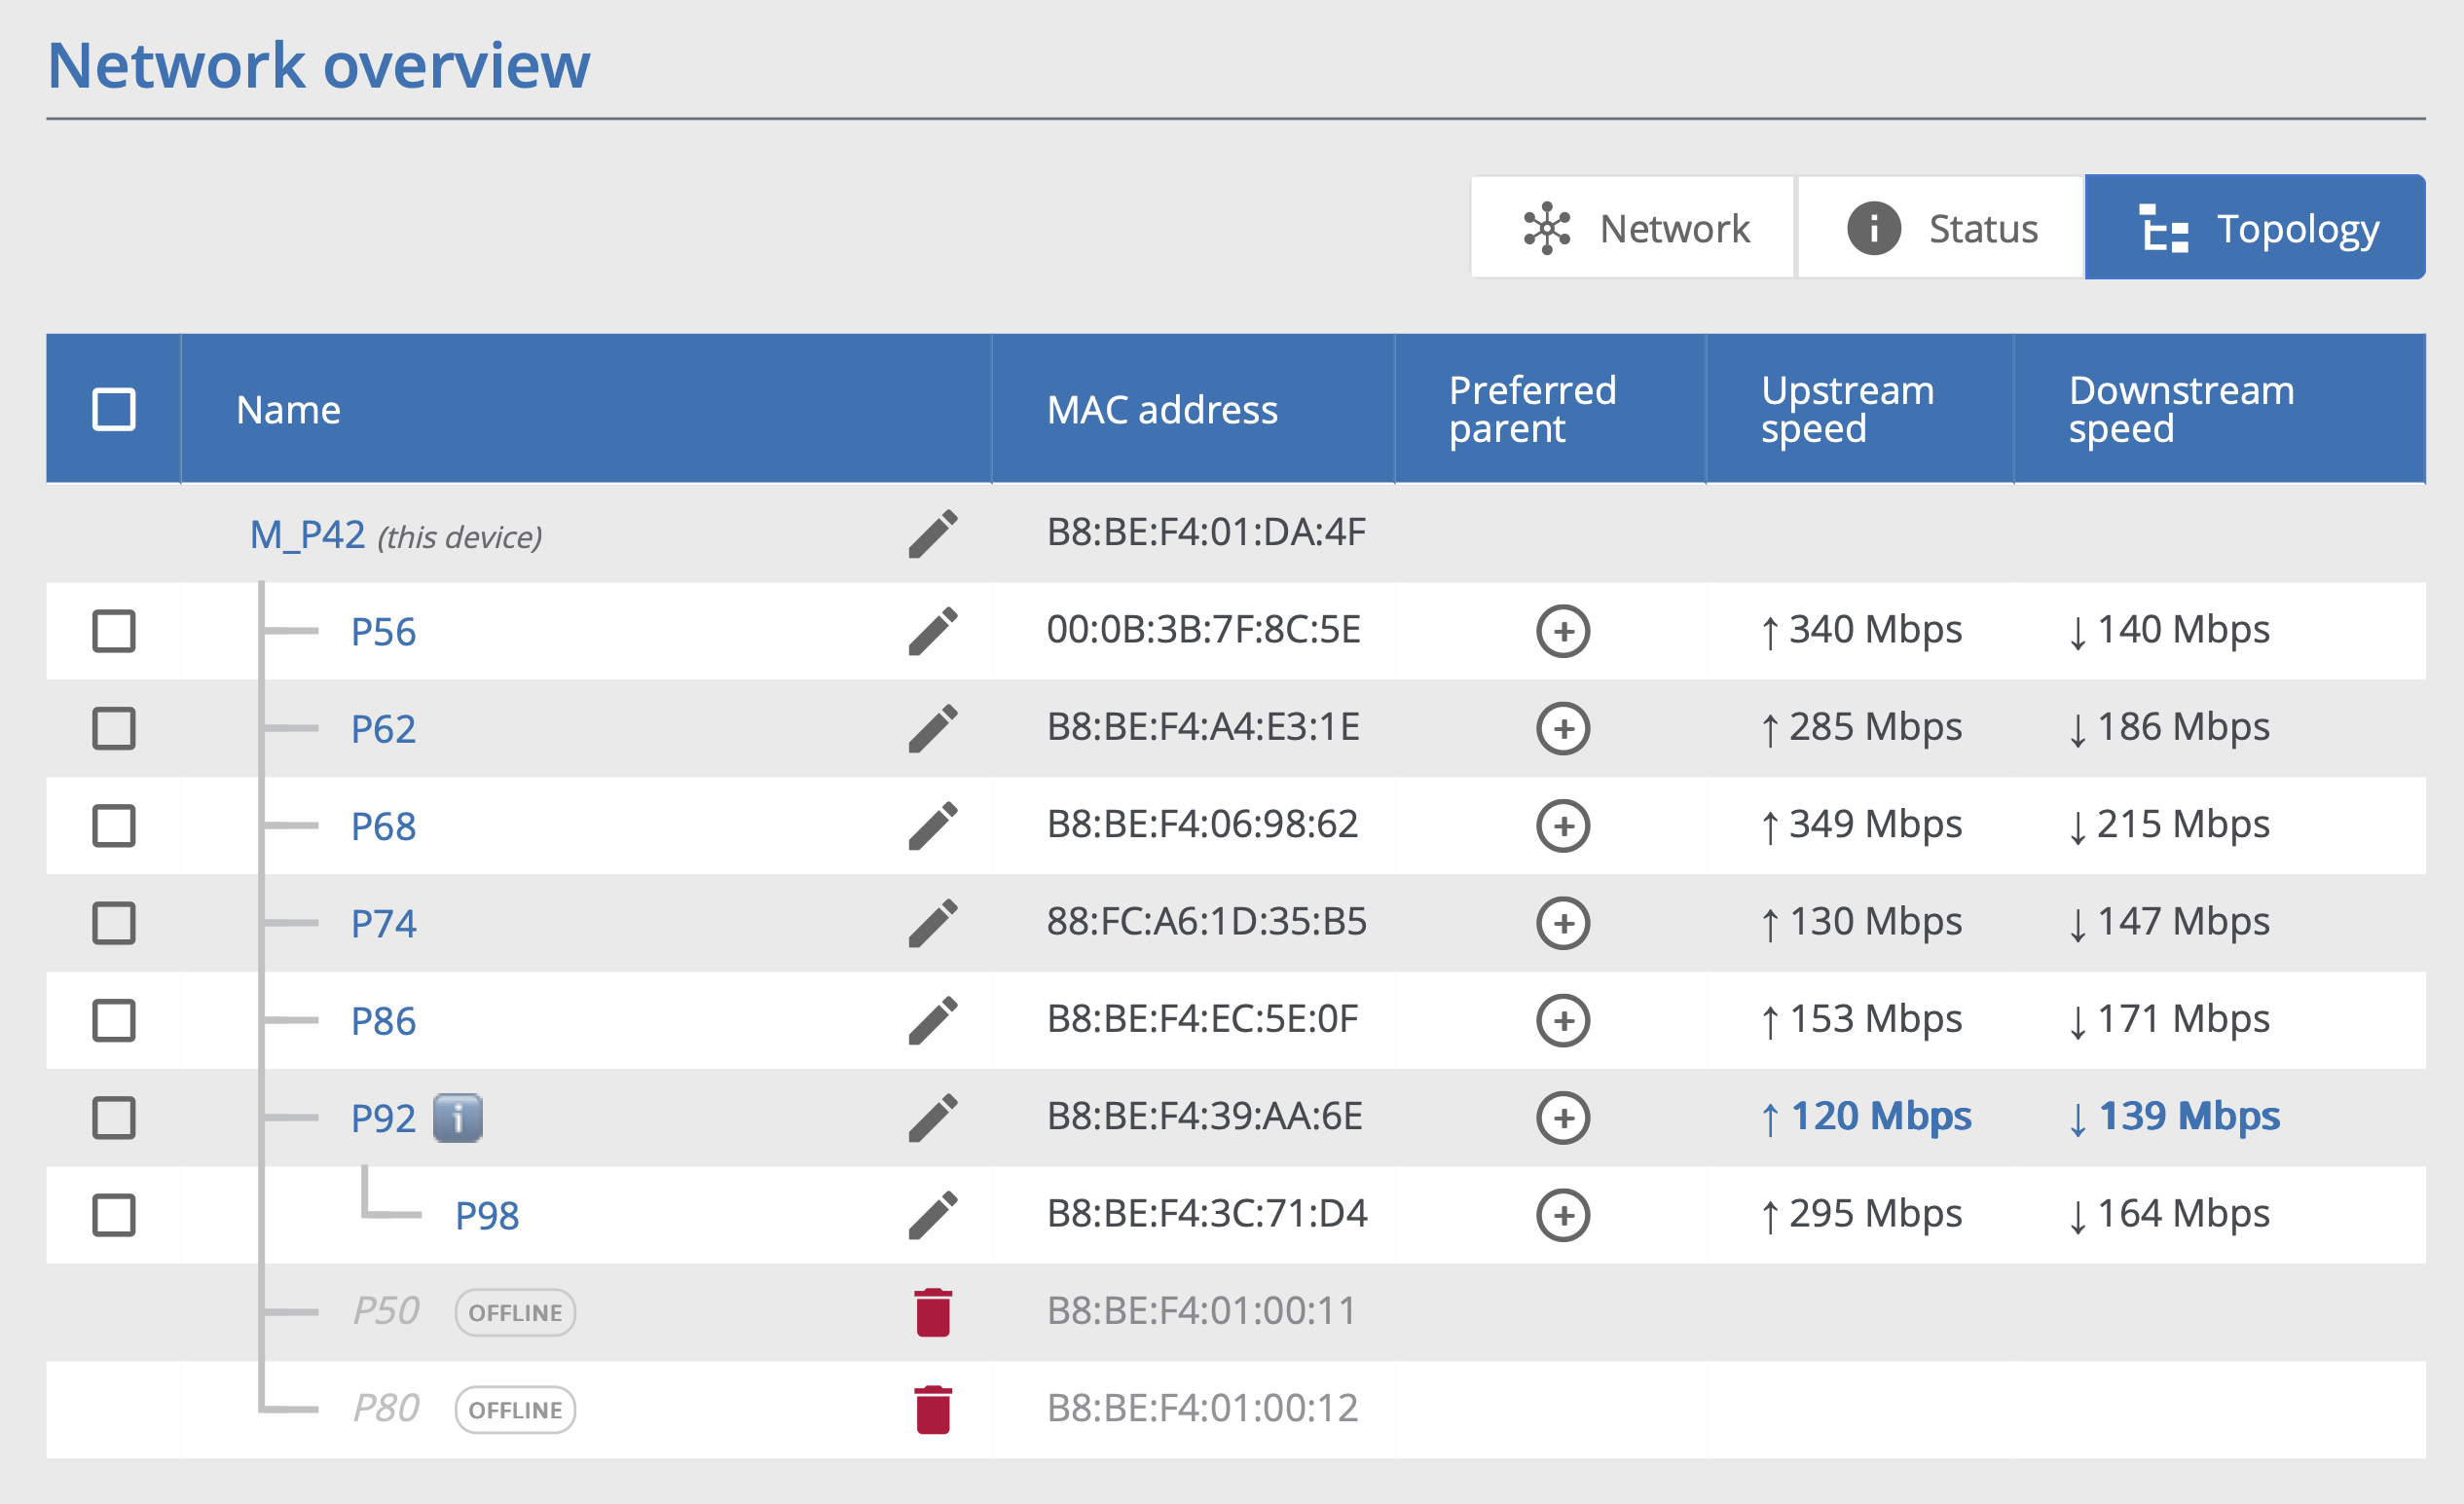Open device P68 details
Screen dimensions: 2464x1504
click(383, 826)
